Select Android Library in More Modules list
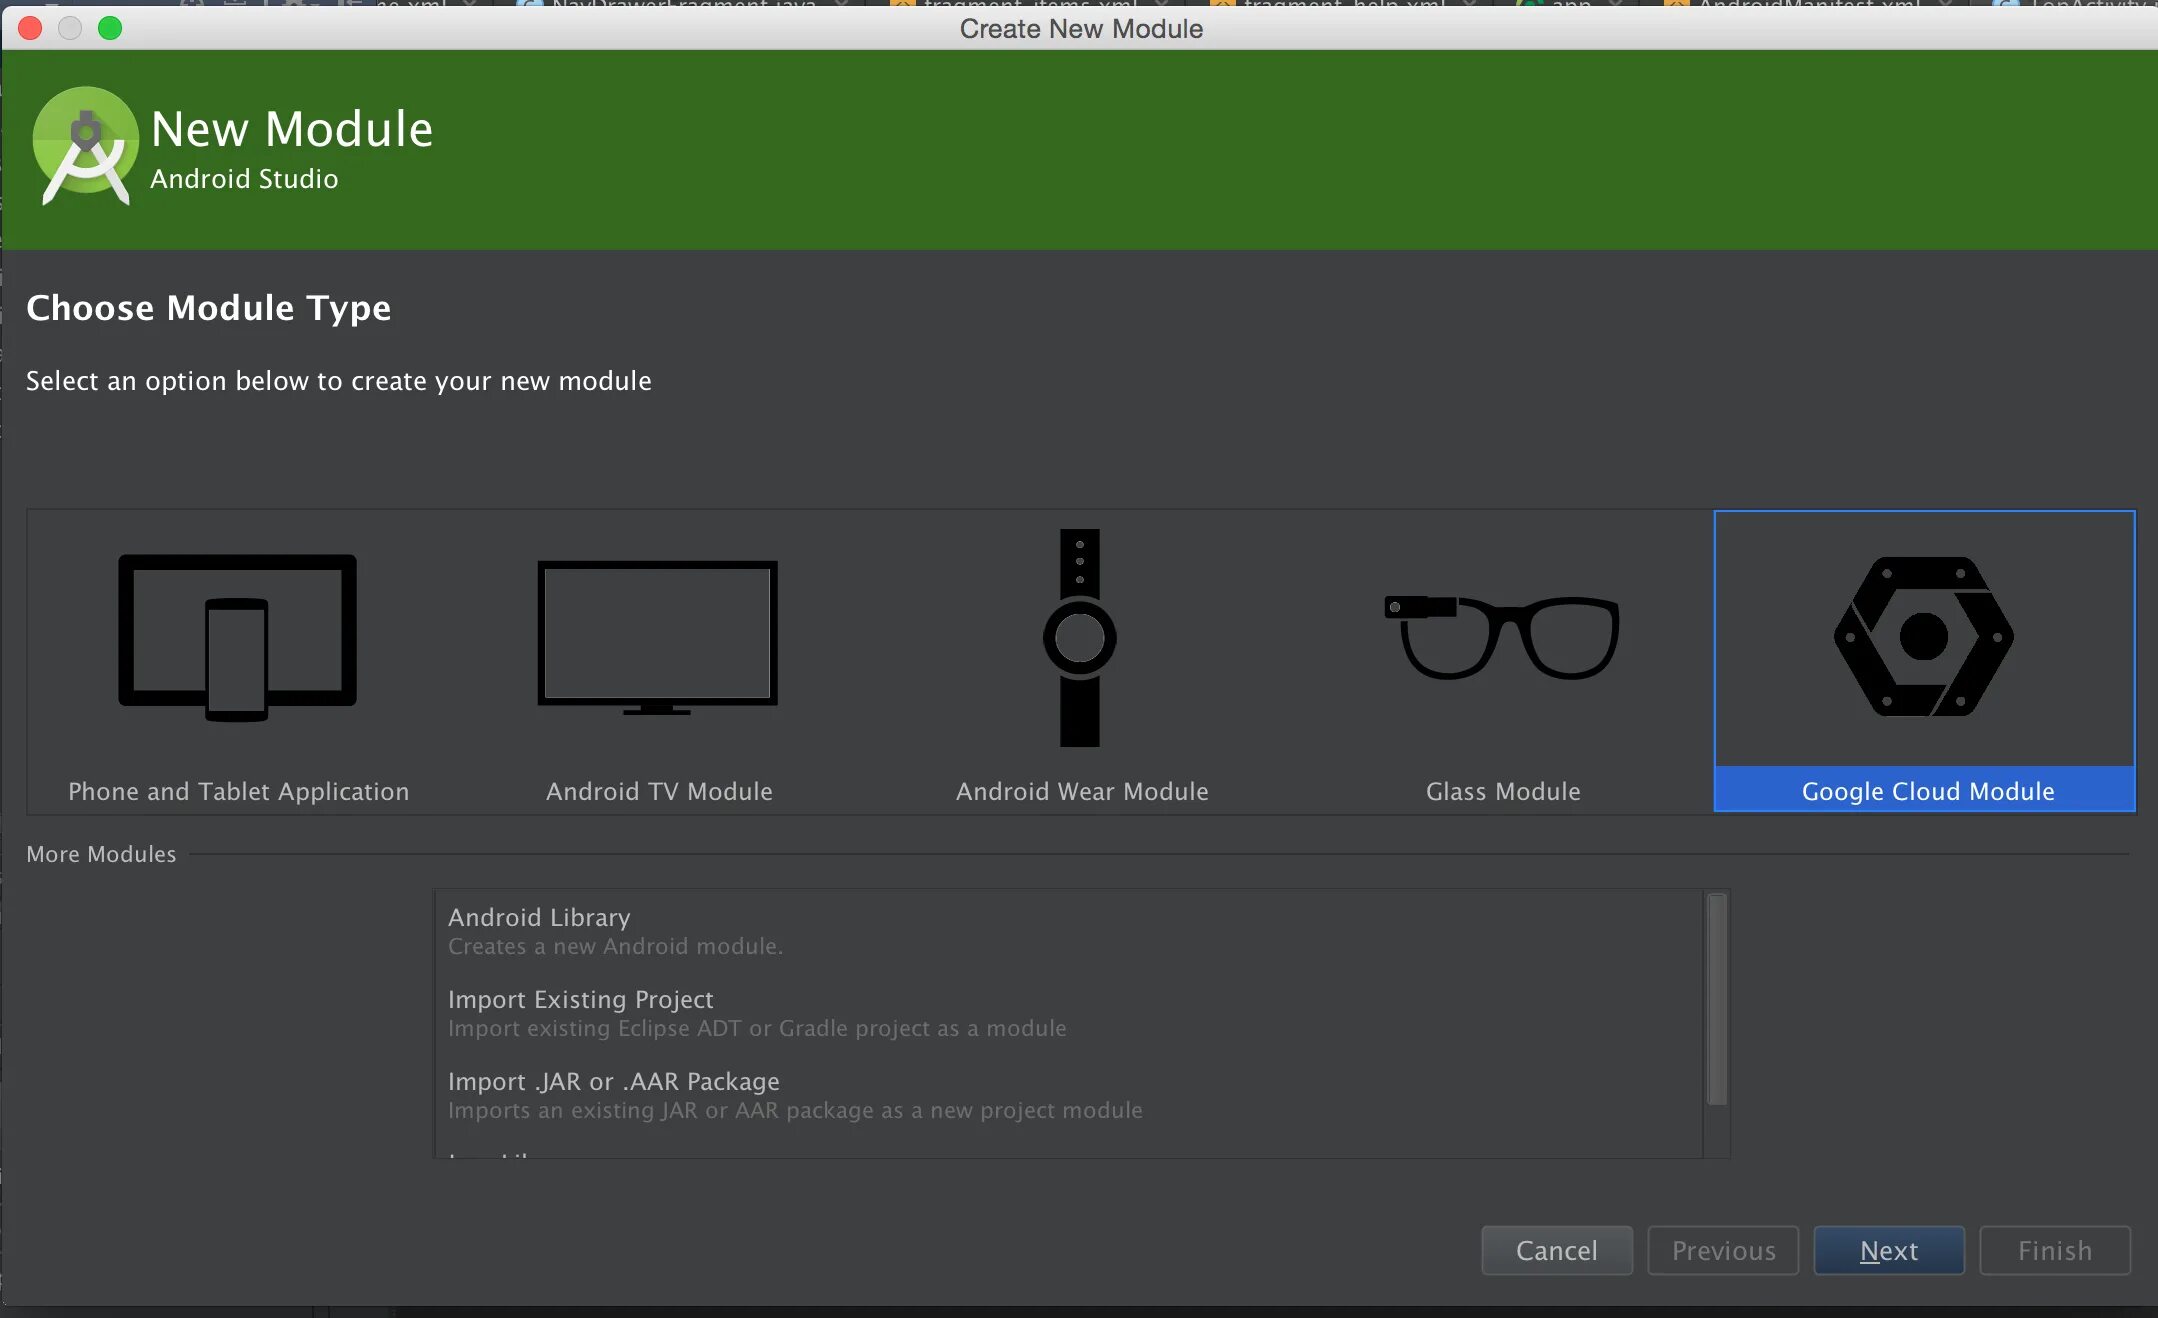Screen dimensions: 2158x1318 click(1069, 931)
